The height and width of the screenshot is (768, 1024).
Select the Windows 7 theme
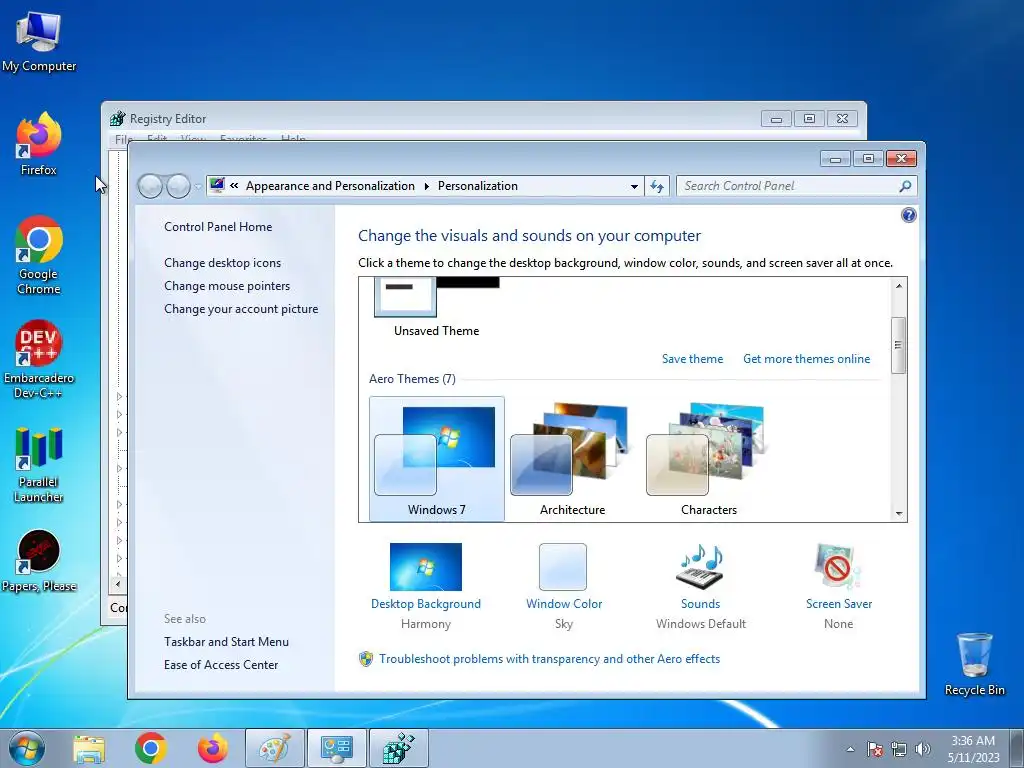coord(436,458)
